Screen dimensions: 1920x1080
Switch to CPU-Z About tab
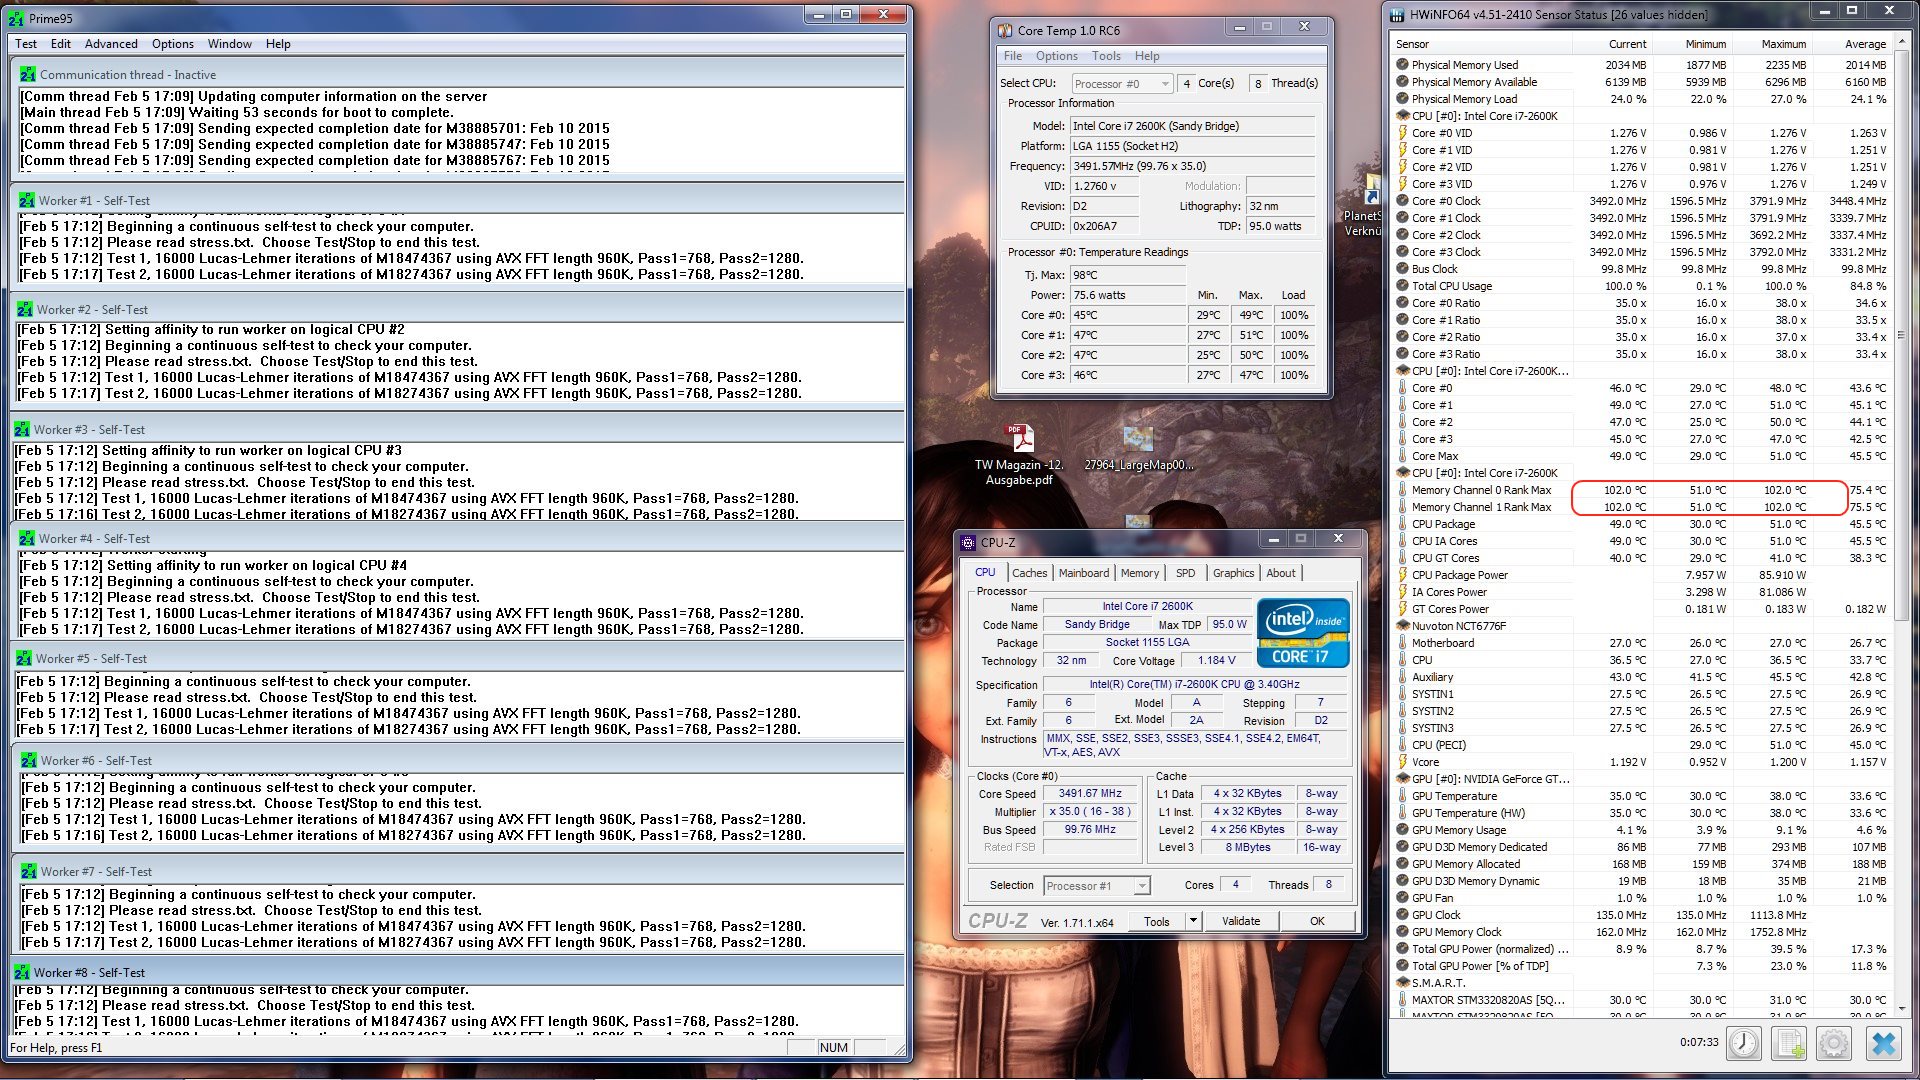1281,573
